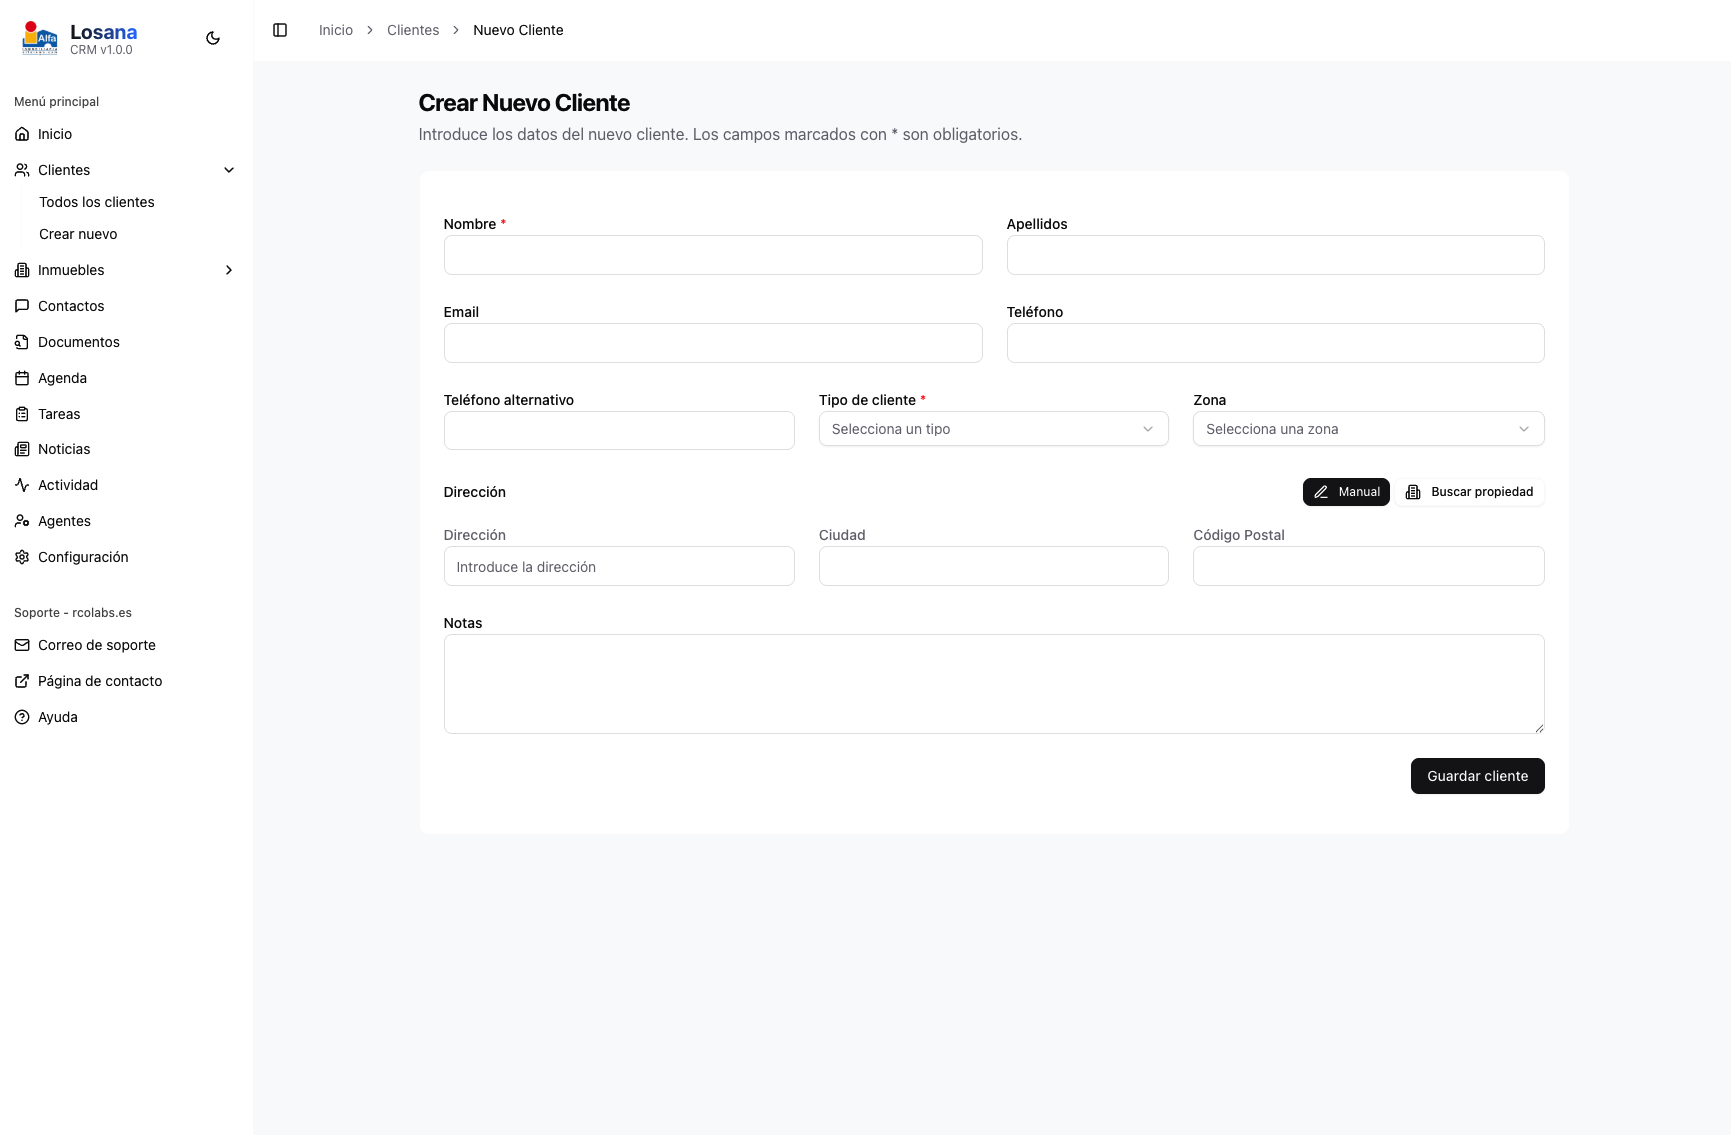Open Inmuebles via its building icon
This screenshot has width=1731, height=1135.
(22, 270)
